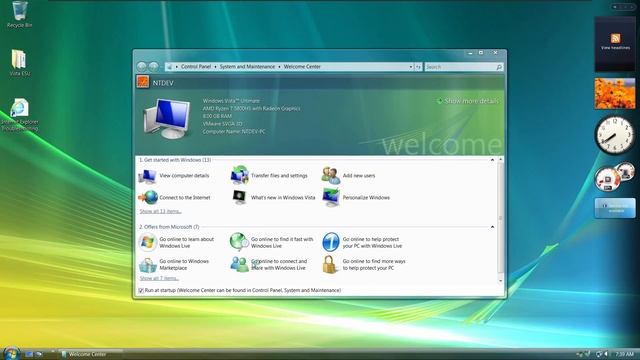640x360 pixels.
Task: Click Windows Vista Ultimate text
Action: pos(231,101)
